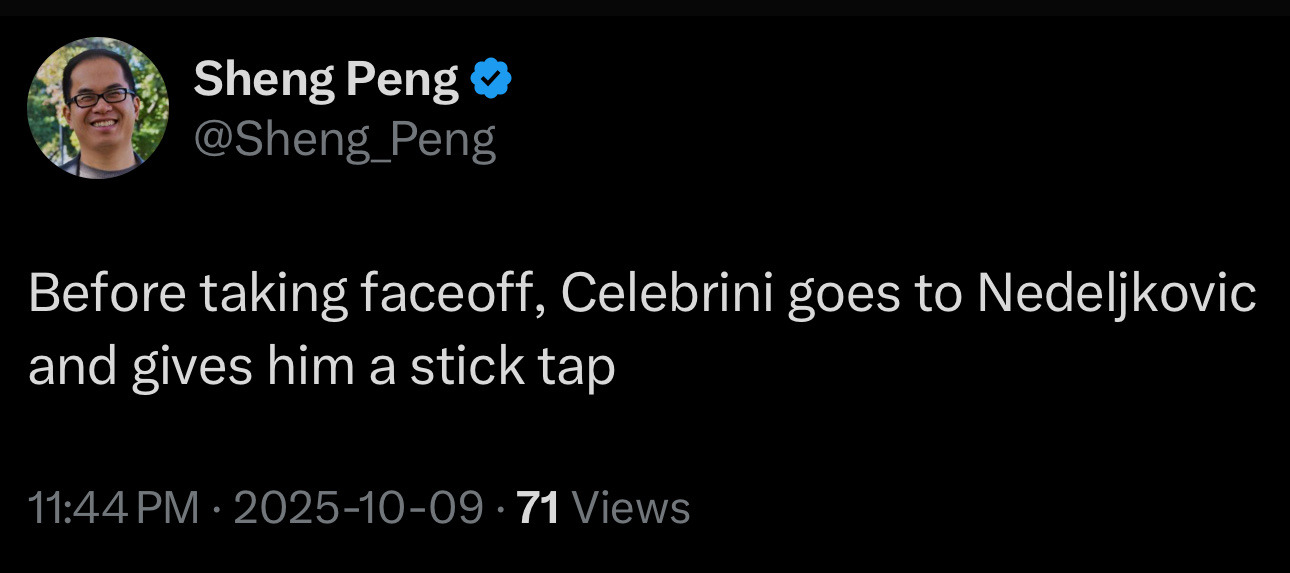The width and height of the screenshot is (1290, 573).
Task: Click the 11:44 PM timestamp
Action: point(114,508)
